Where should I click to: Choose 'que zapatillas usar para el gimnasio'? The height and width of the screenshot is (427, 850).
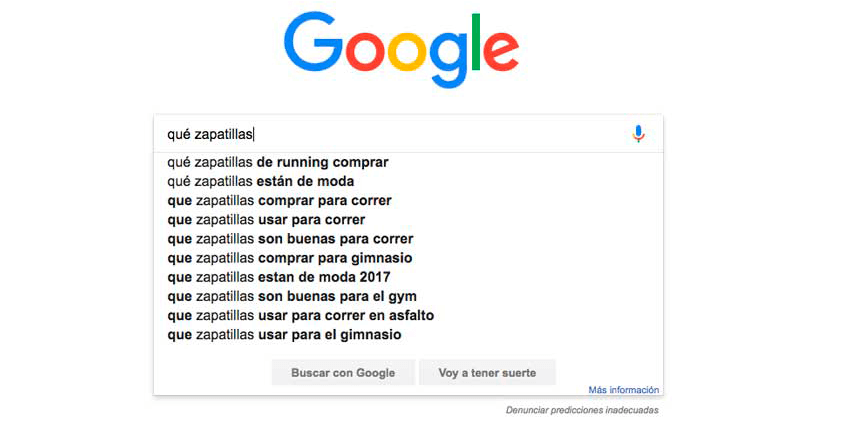[x=284, y=334]
